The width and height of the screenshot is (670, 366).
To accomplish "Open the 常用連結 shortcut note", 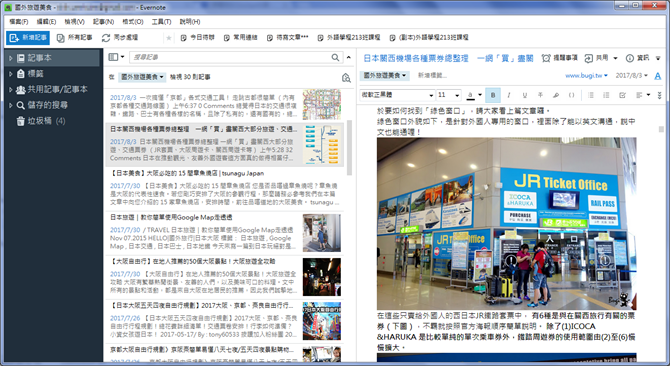I will (x=241, y=38).
